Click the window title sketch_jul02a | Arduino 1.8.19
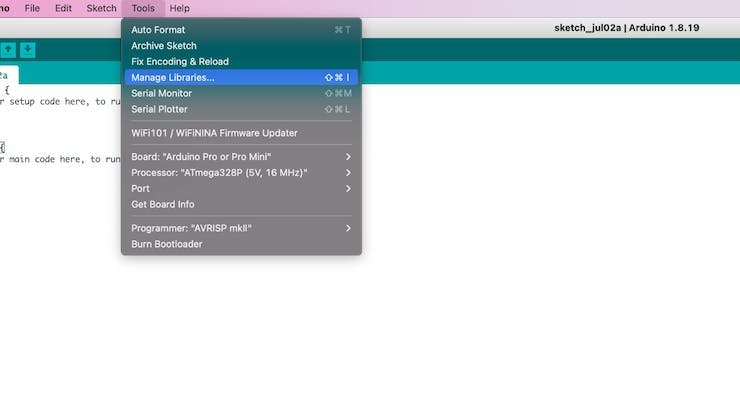The height and width of the screenshot is (411, 740). pyautogui.click(x=626, y=28)
